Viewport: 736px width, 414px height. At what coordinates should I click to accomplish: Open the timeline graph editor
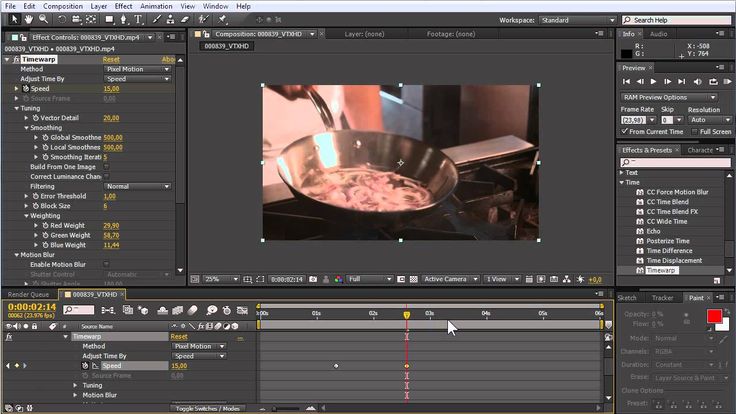[242, 310]
